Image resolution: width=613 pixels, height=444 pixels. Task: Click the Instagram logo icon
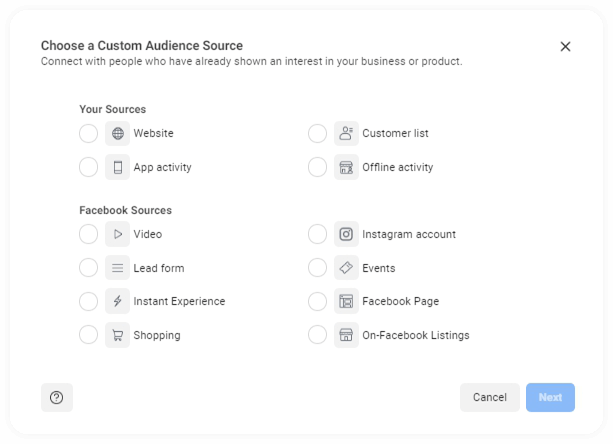tap(346, 234)
